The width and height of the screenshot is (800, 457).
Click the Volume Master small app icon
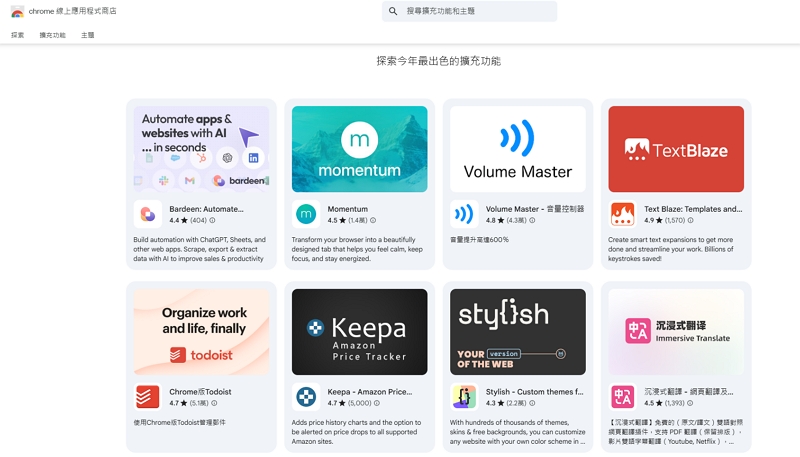pyautogui.click(x=464, y=214)
